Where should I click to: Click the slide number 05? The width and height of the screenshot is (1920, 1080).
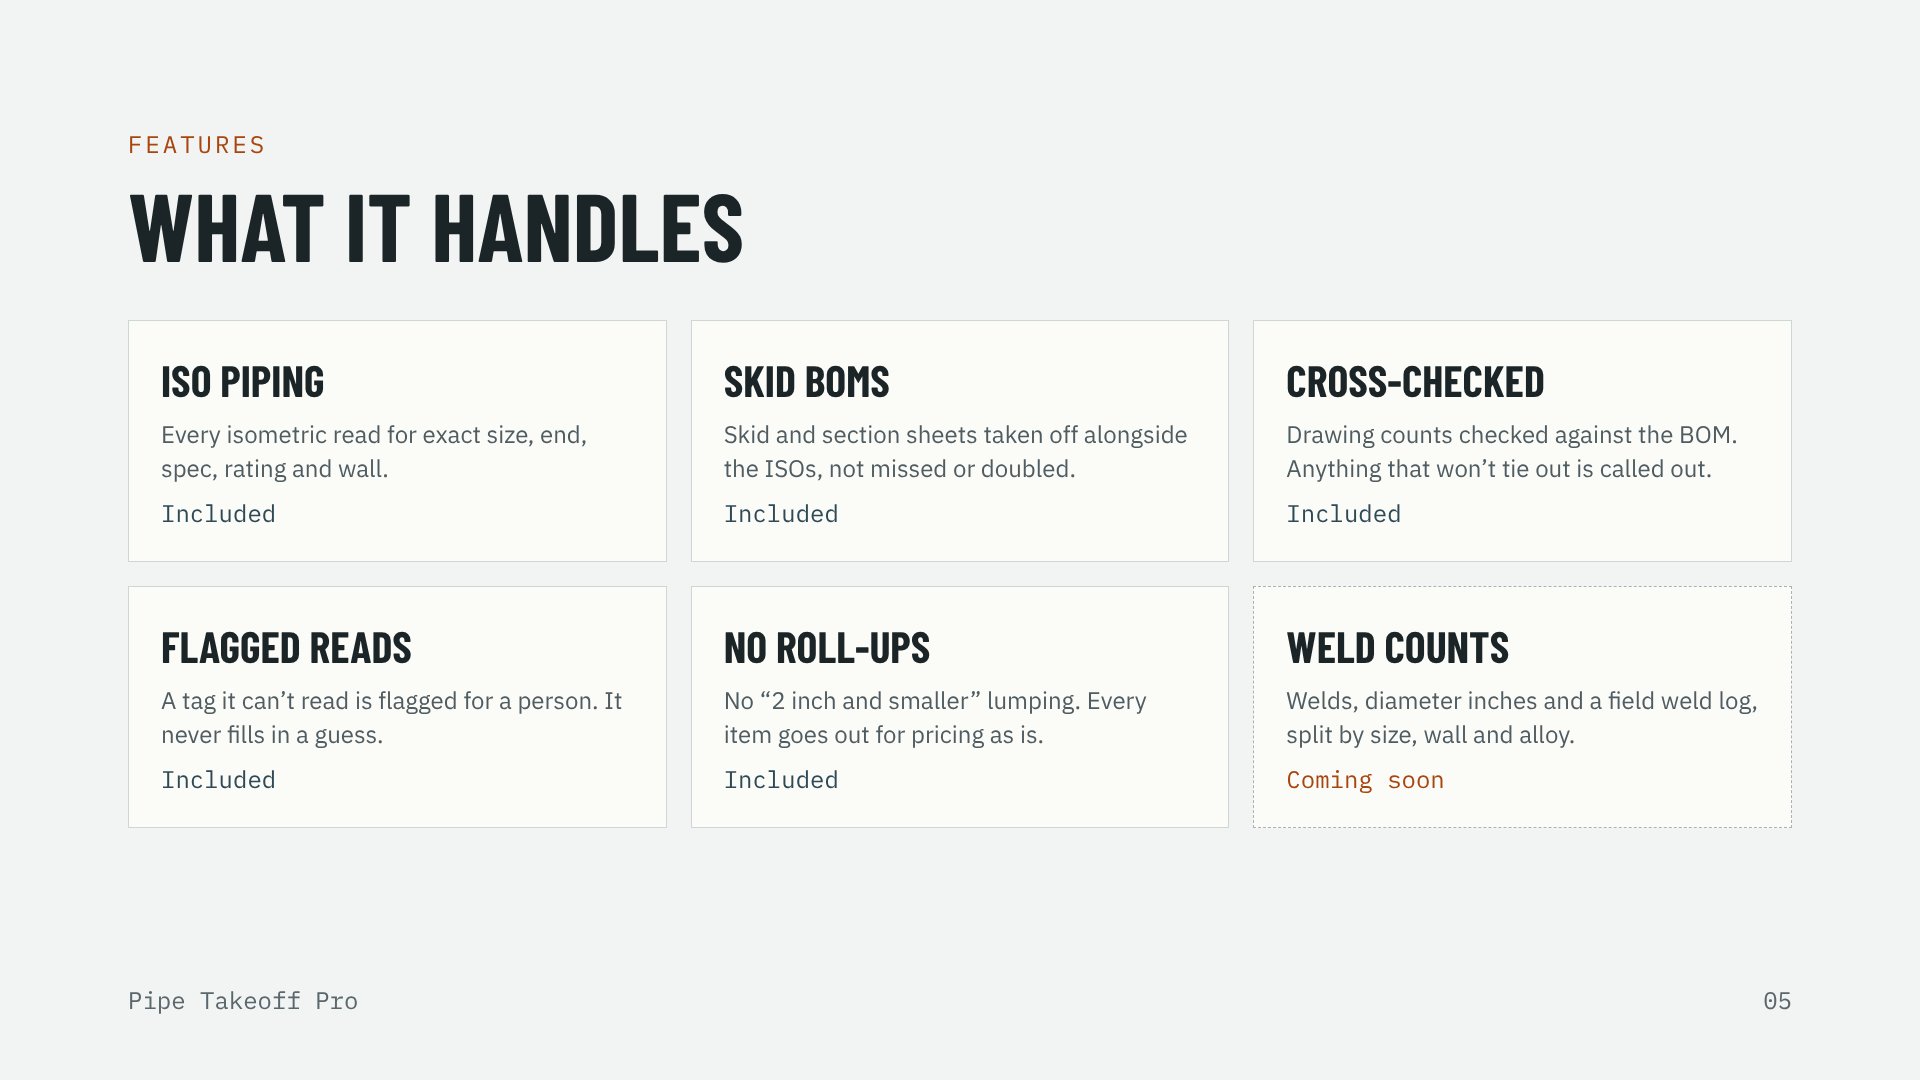click(1777, 1001)
